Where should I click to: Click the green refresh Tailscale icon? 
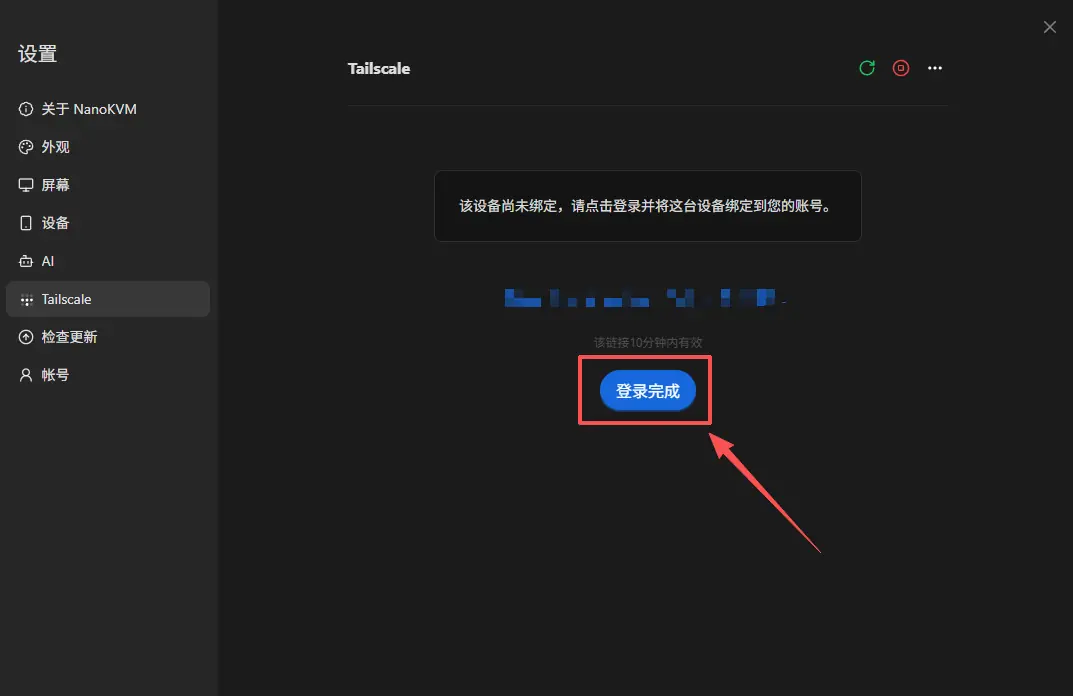click(x=867, y=68)
